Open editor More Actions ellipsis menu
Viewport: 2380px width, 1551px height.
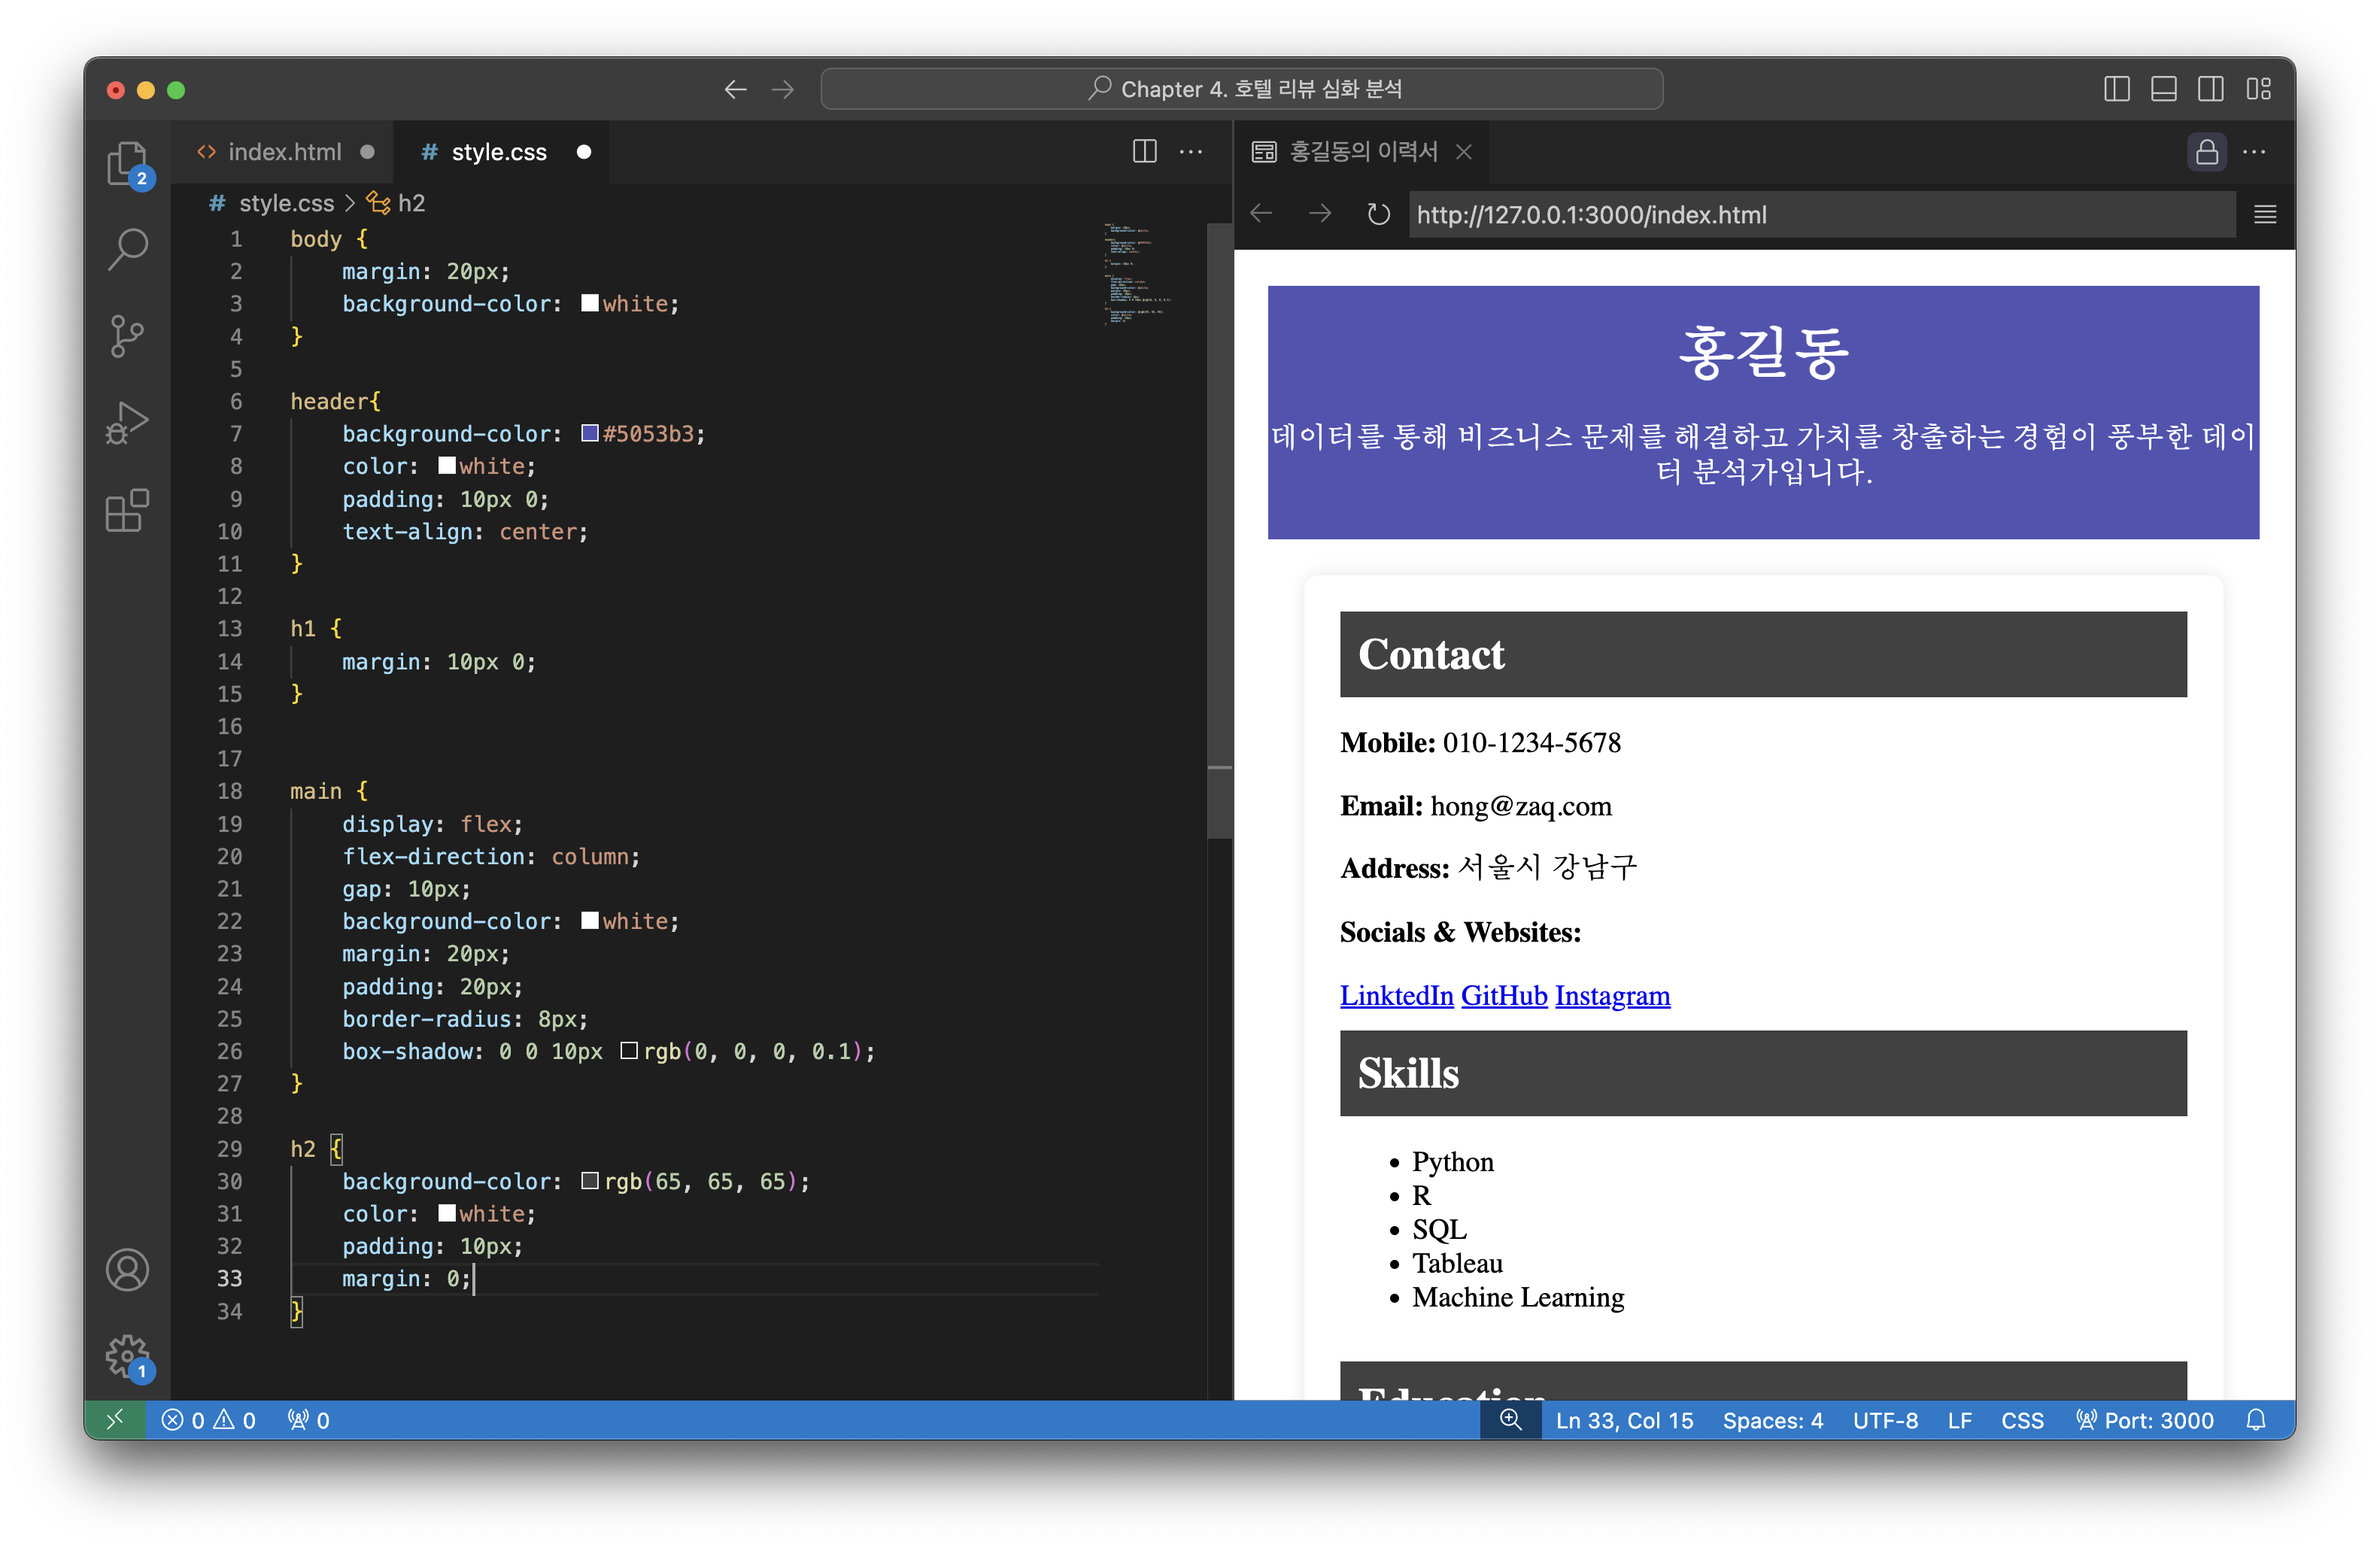(1190, 152)
